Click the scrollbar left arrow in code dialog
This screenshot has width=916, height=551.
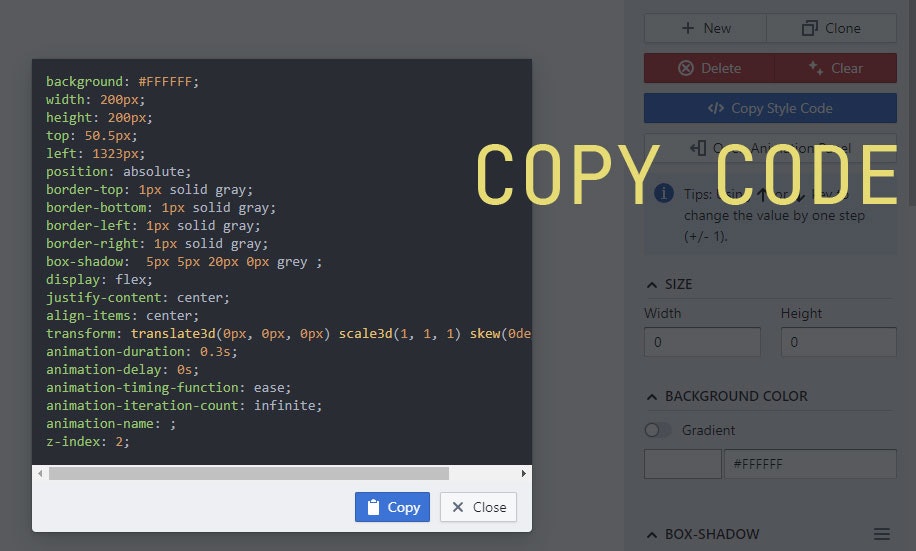(40, 473)
